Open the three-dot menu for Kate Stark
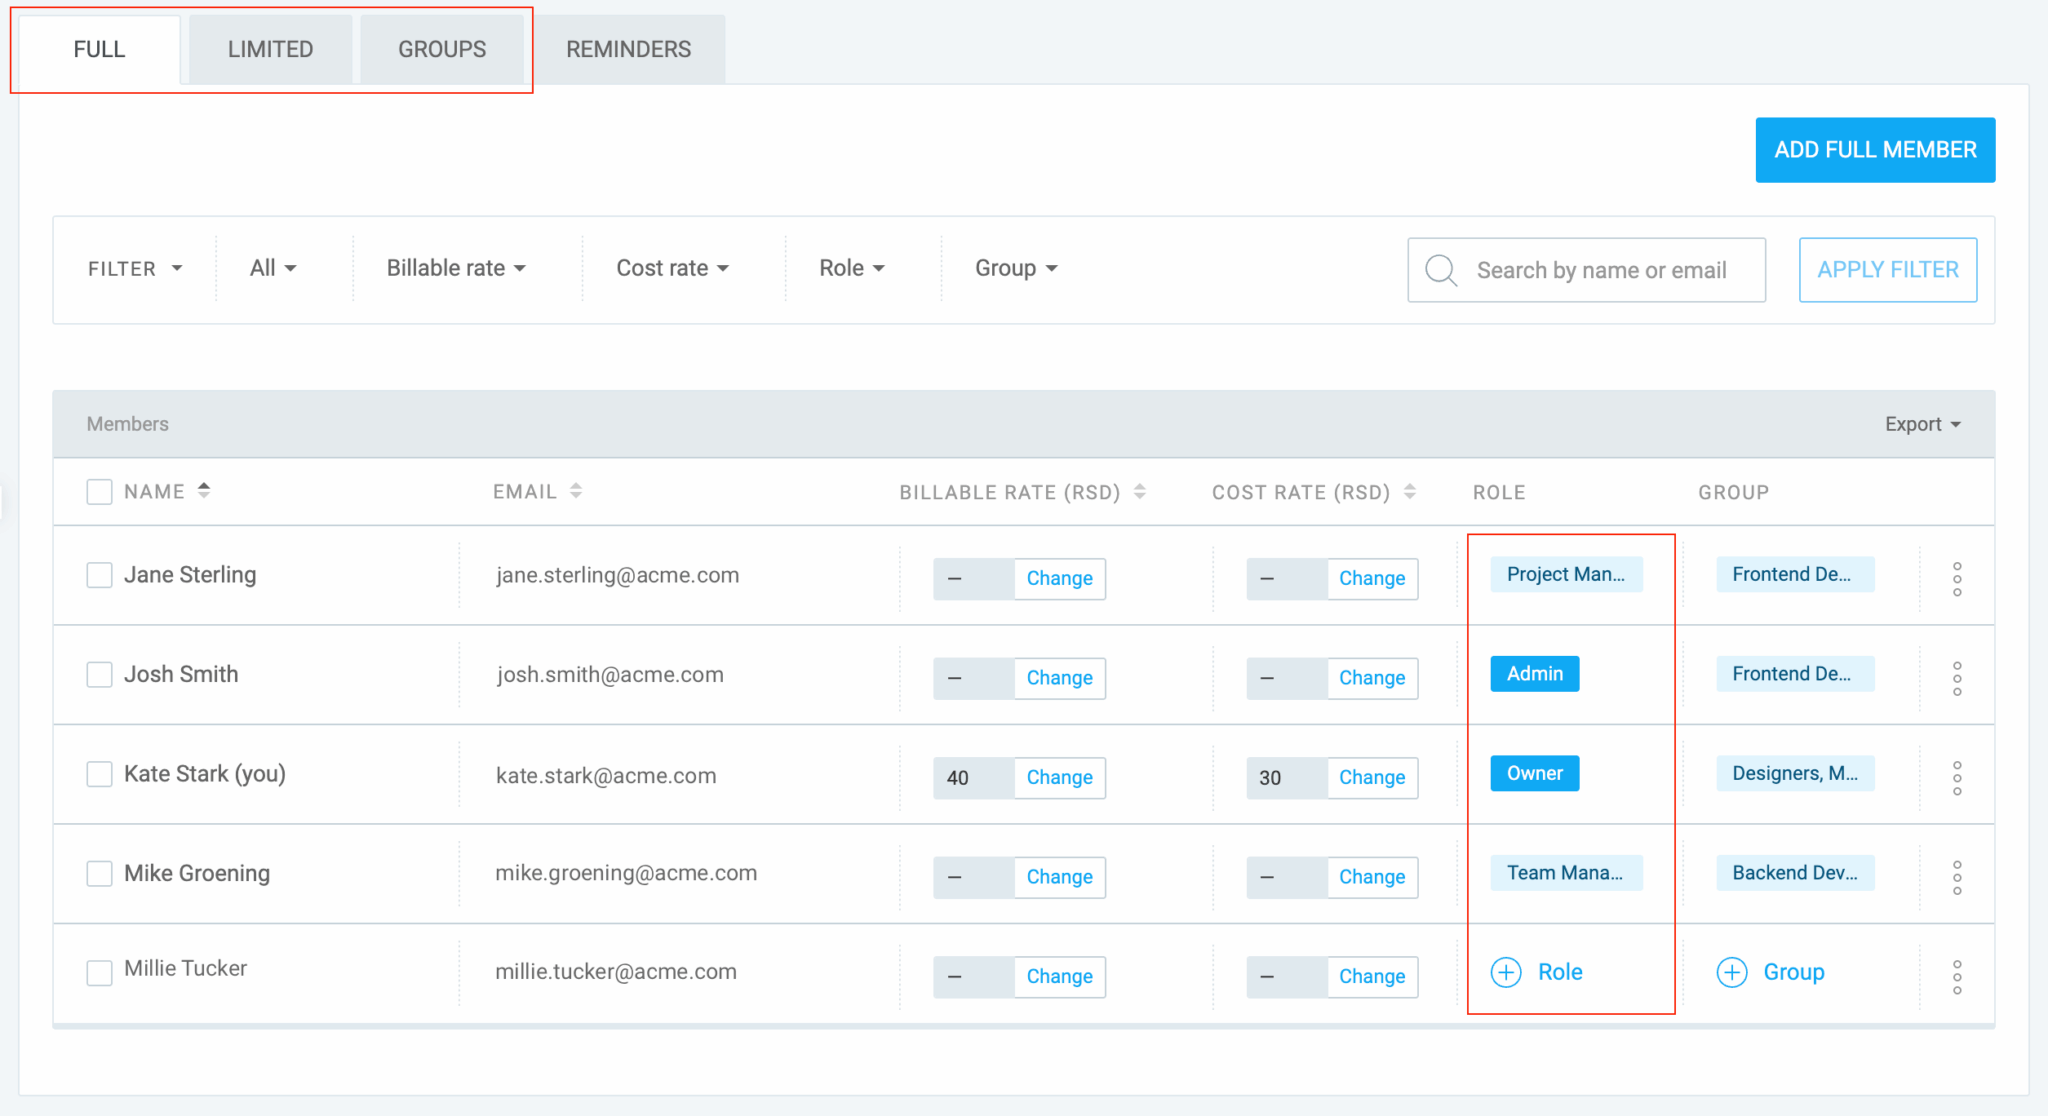 [1956, 778]
